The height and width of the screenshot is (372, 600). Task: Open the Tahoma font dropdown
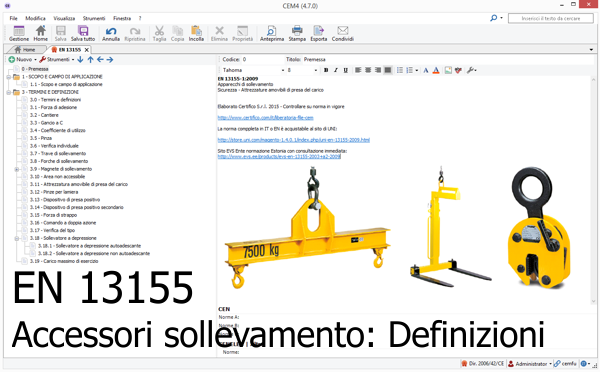tap(253, 70)
